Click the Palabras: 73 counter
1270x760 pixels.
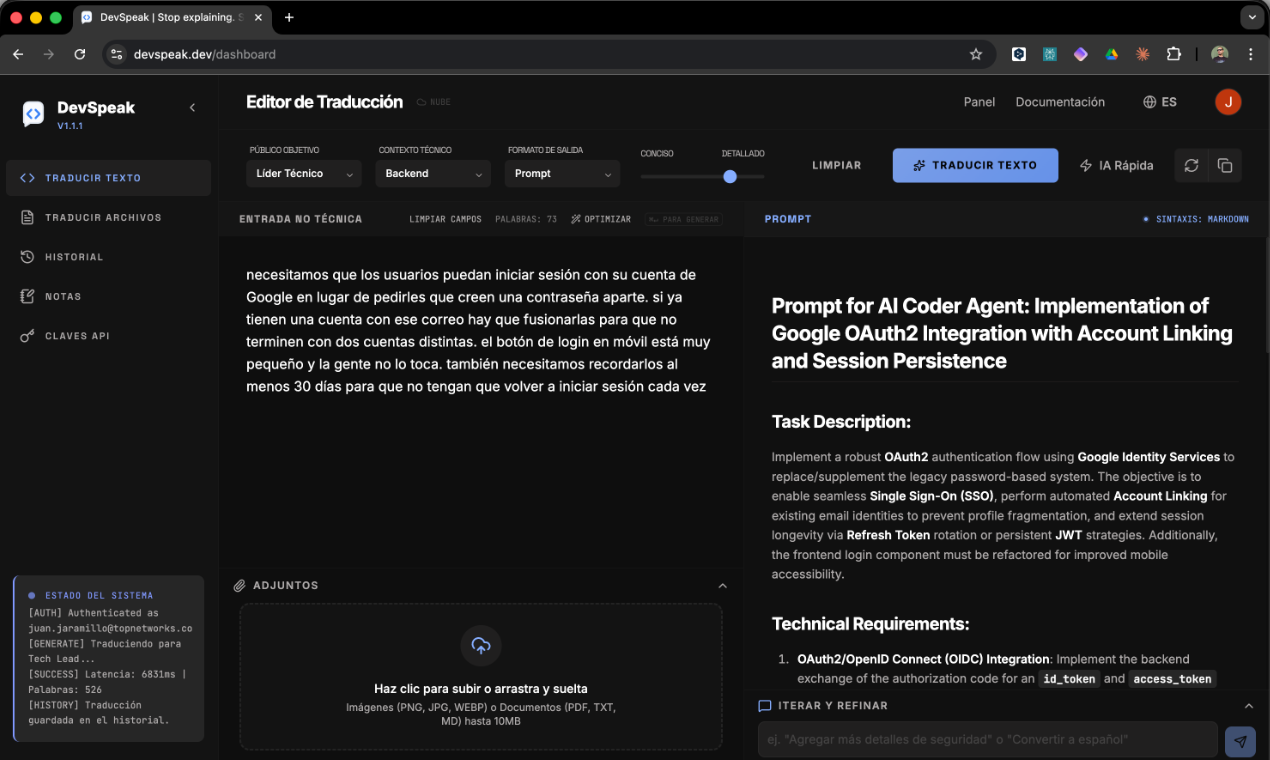(x=526, y=219)
